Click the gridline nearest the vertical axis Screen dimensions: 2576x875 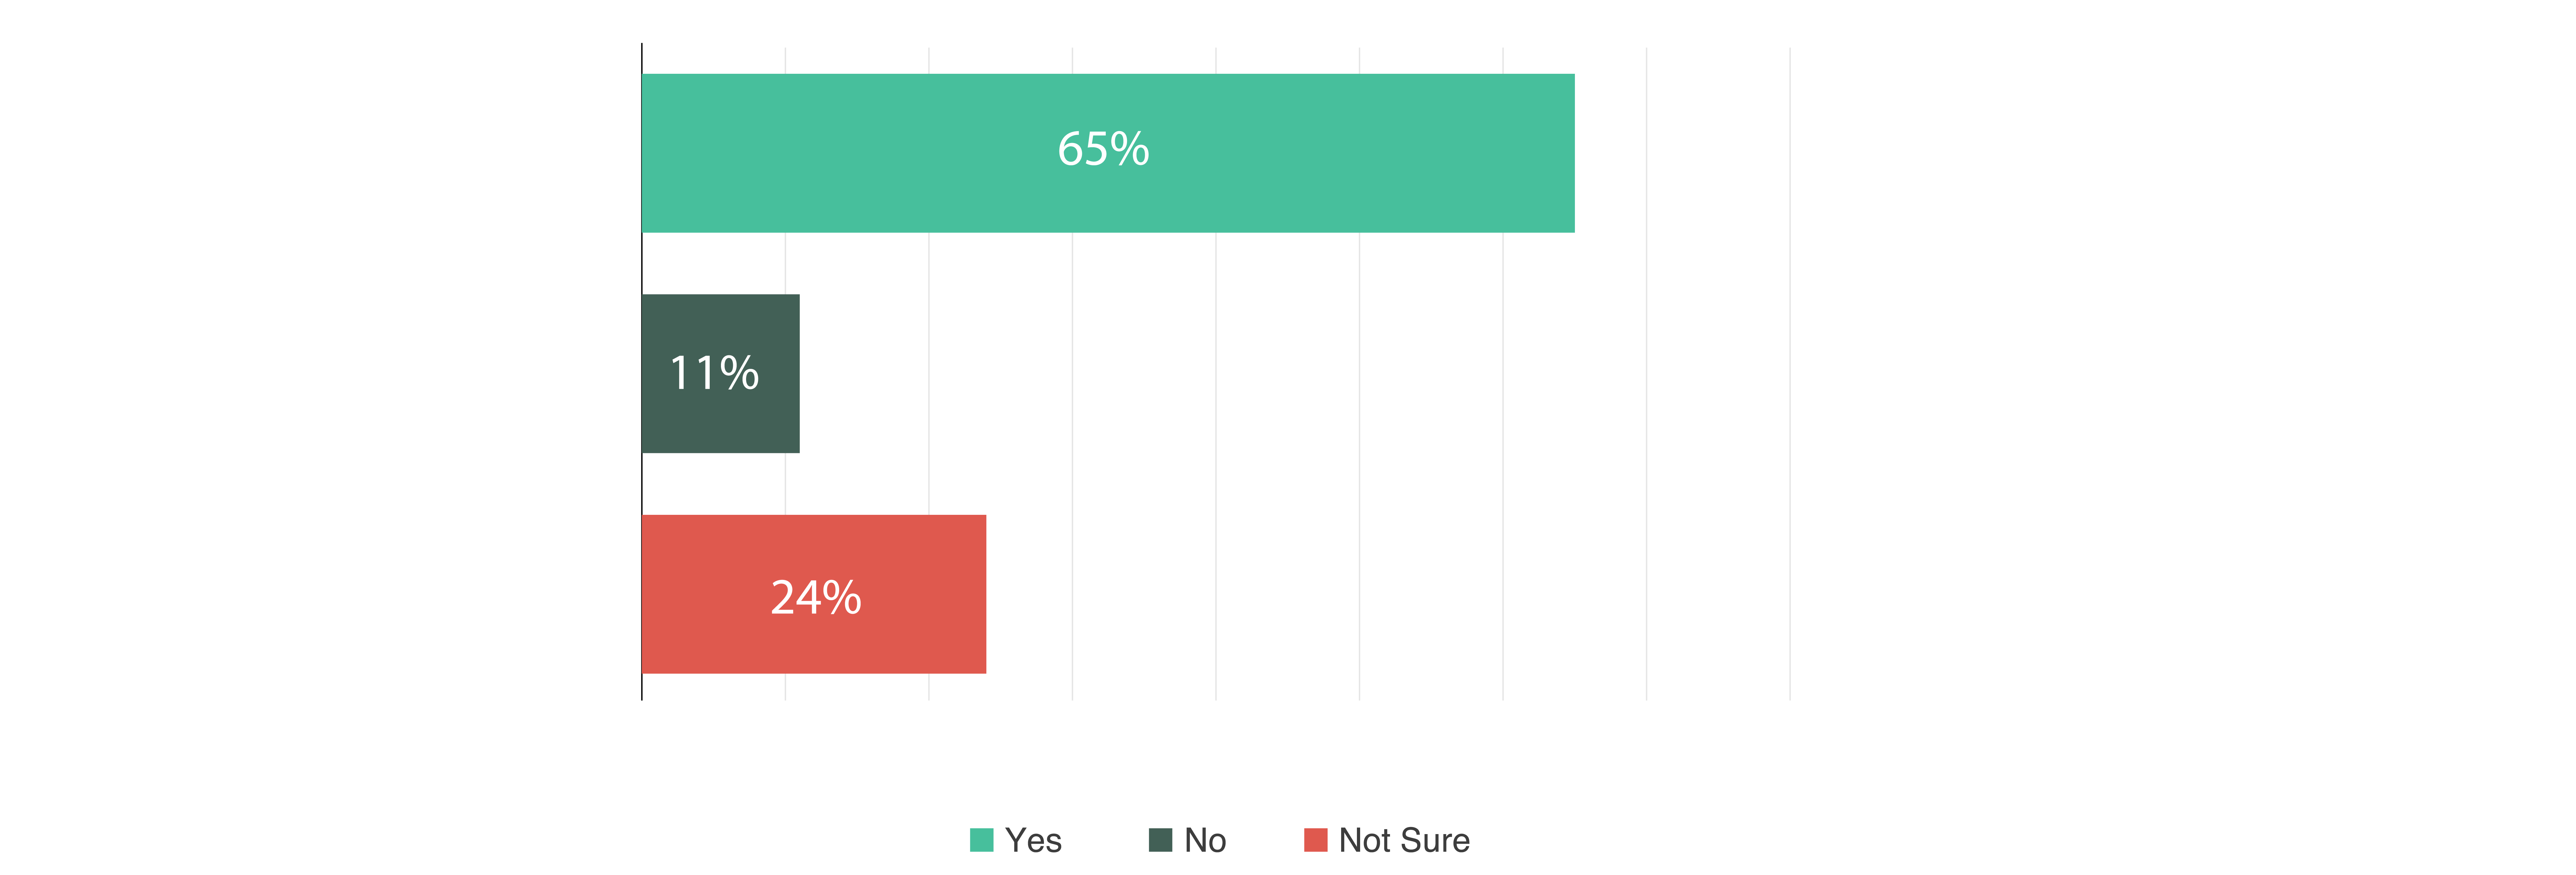(x=785, y=265)
